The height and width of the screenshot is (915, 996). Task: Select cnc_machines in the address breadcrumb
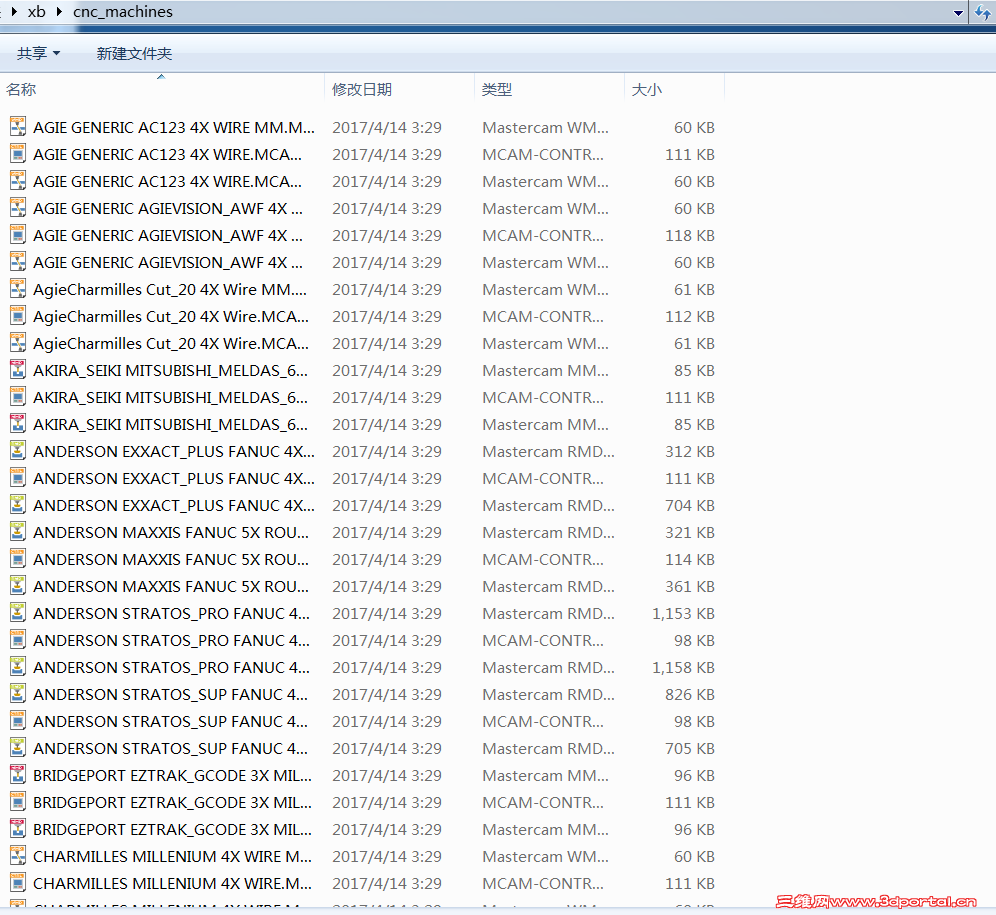123,11
